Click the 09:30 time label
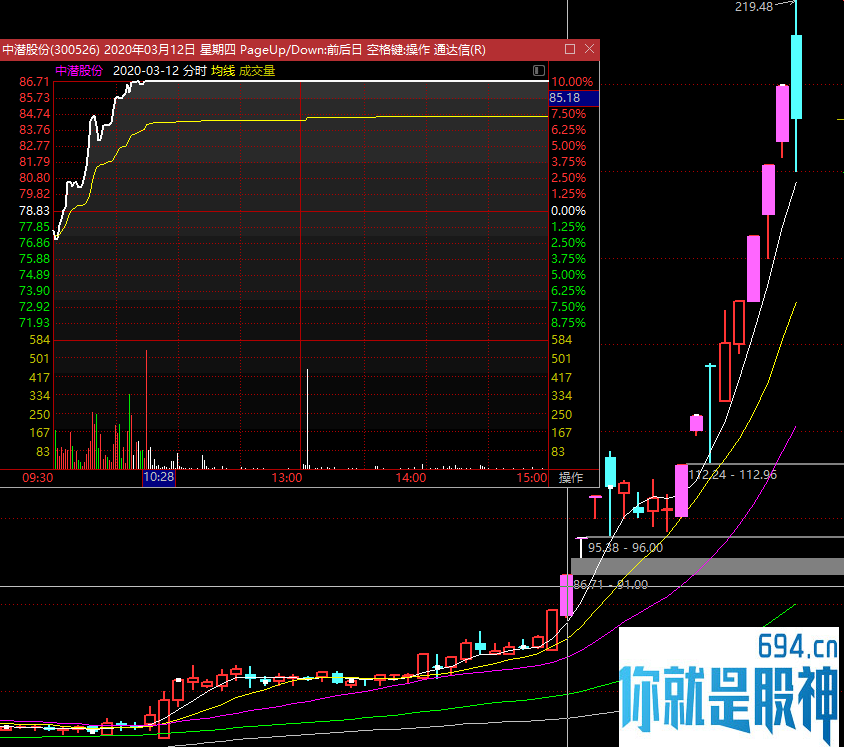 [38, 477]
